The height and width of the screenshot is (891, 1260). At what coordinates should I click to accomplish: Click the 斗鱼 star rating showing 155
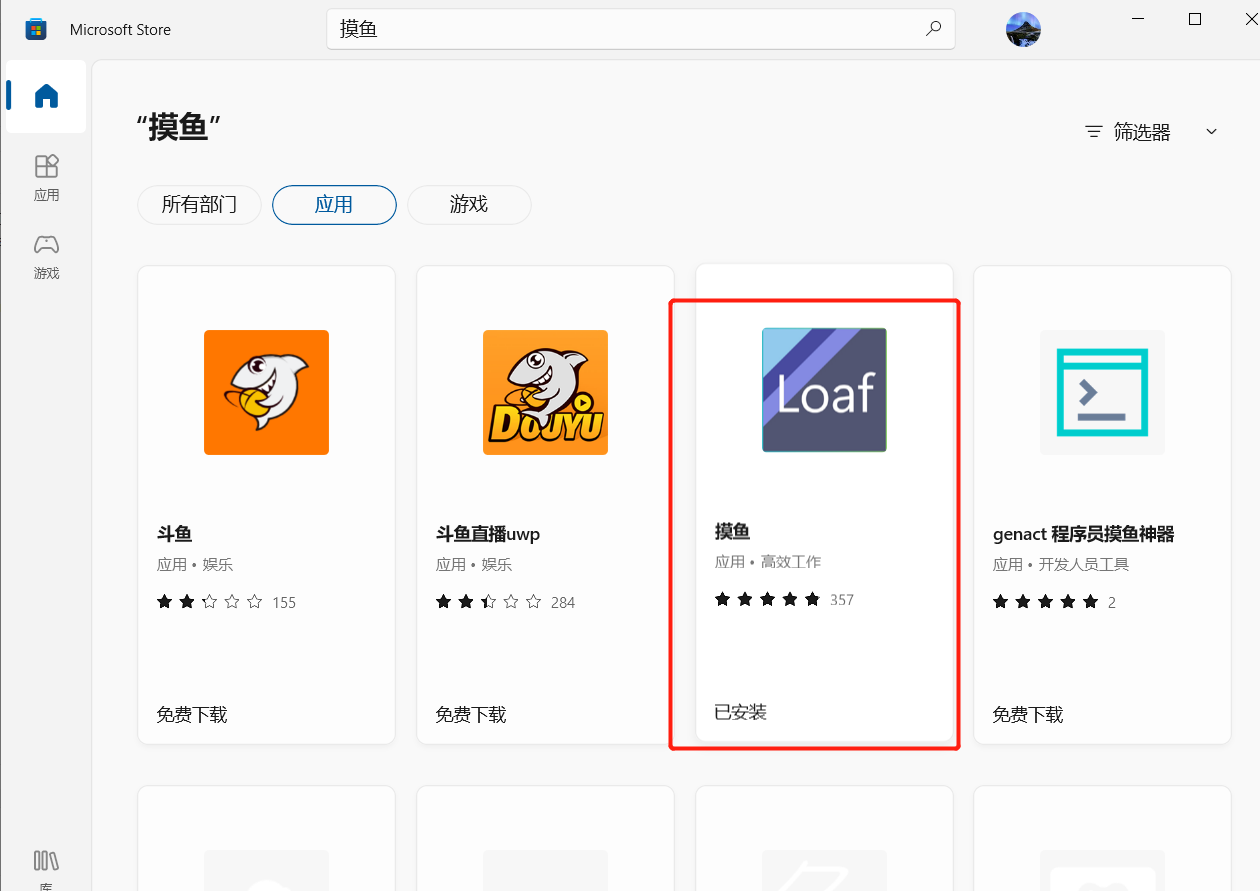pyautogui.click(x=226, y=602)
